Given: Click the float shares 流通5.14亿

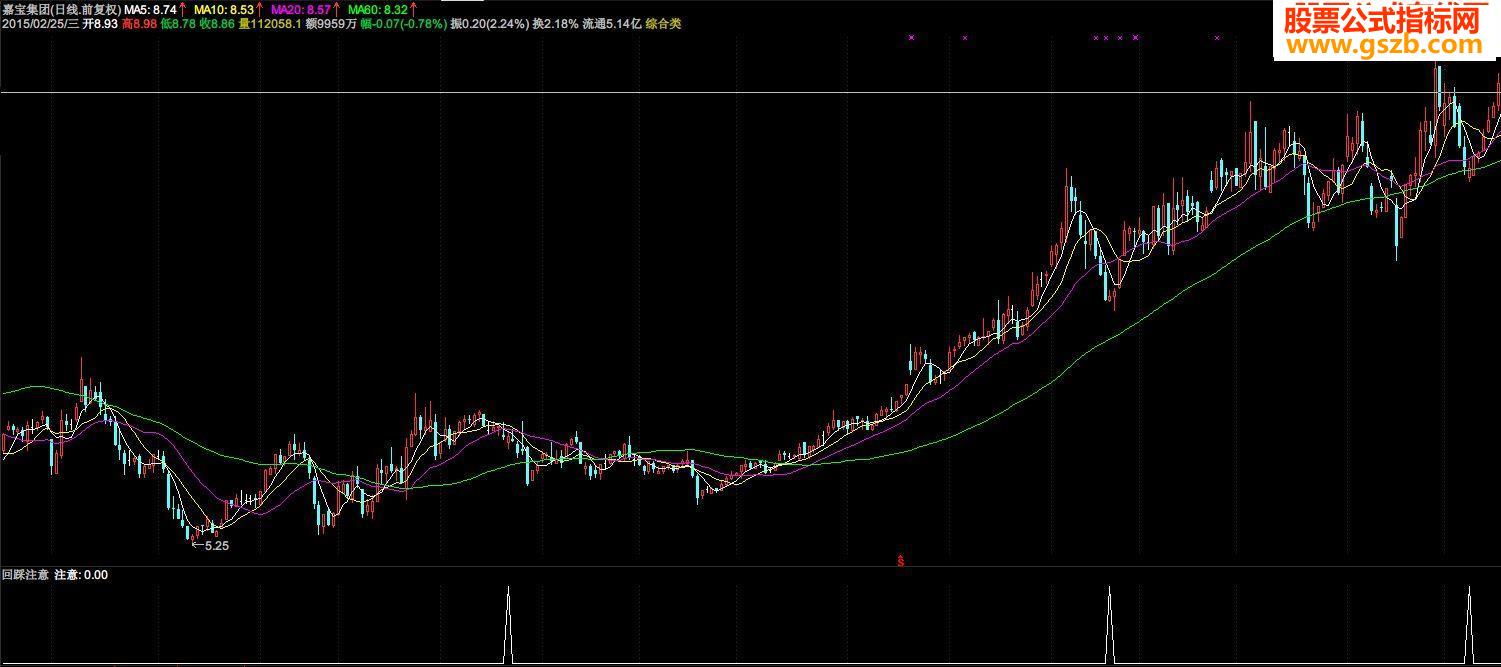Looking at the screenshot, I should (x=612, y=23).
